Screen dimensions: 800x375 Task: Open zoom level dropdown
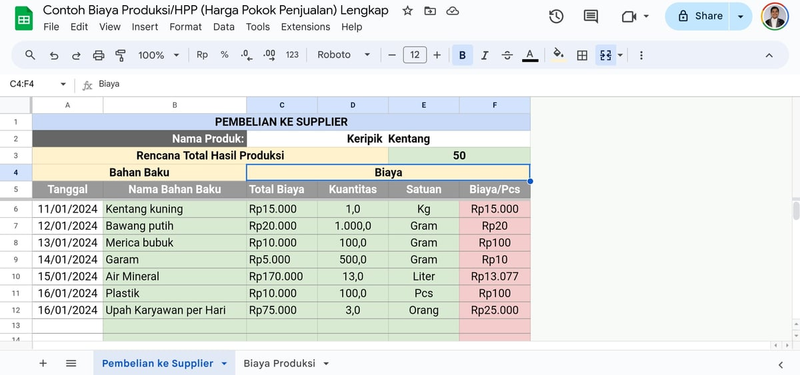point(159,55)
